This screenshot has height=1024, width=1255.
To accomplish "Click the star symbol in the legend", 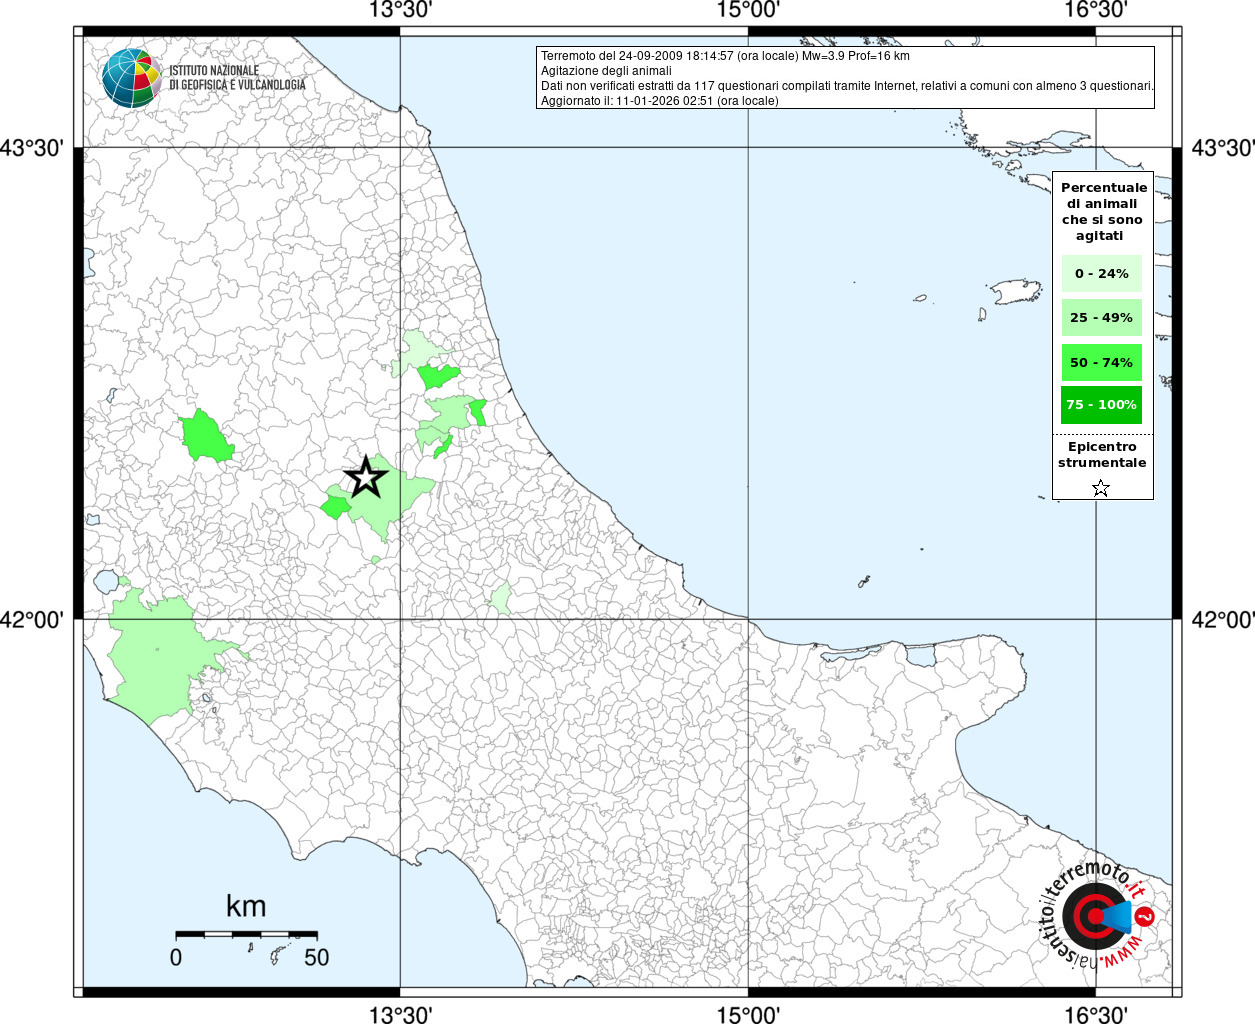I will tap(1101, 488).
